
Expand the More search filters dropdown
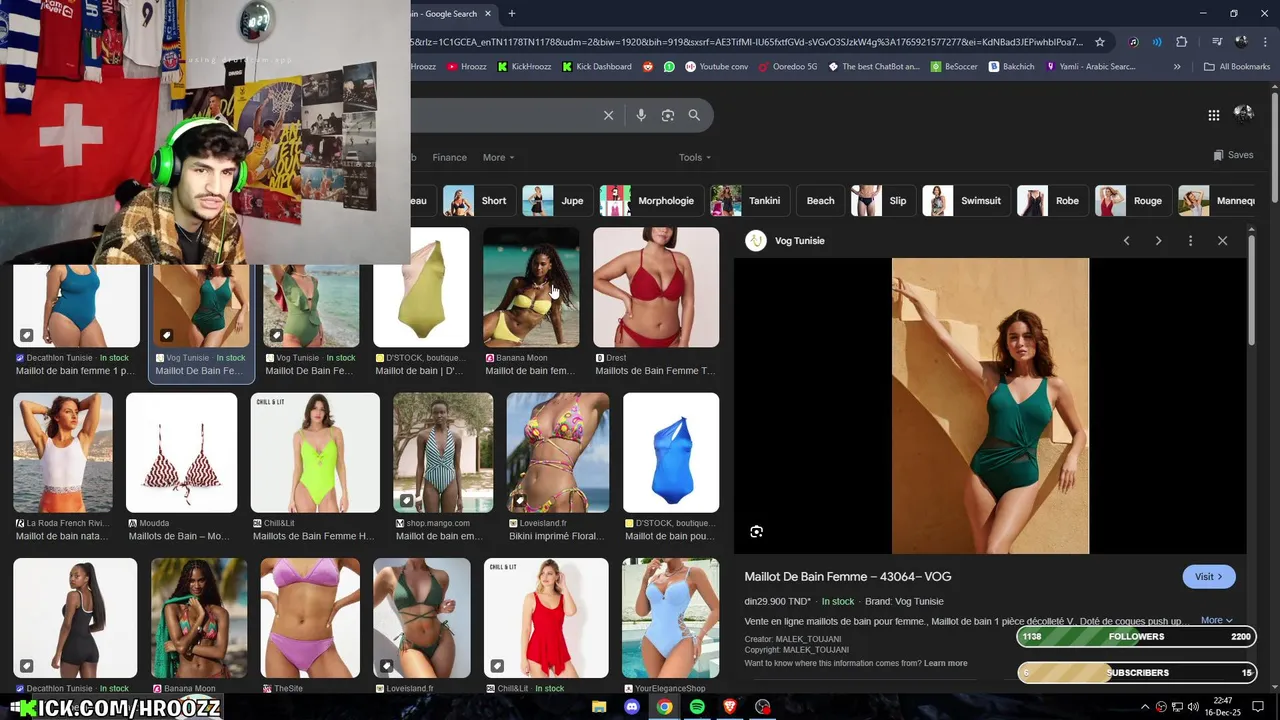click(498, 157)
